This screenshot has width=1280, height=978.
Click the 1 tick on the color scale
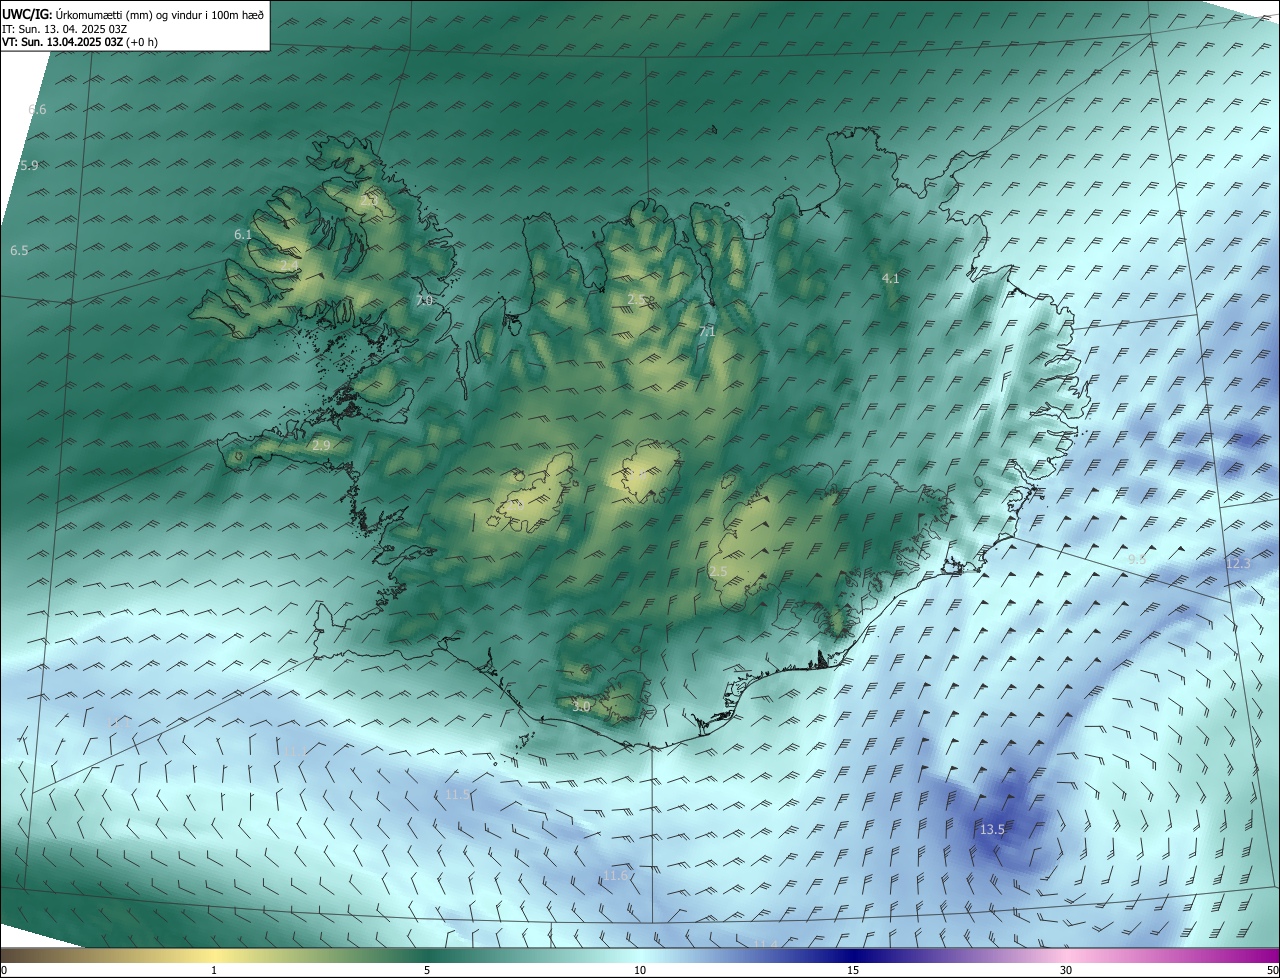point(214,970)
